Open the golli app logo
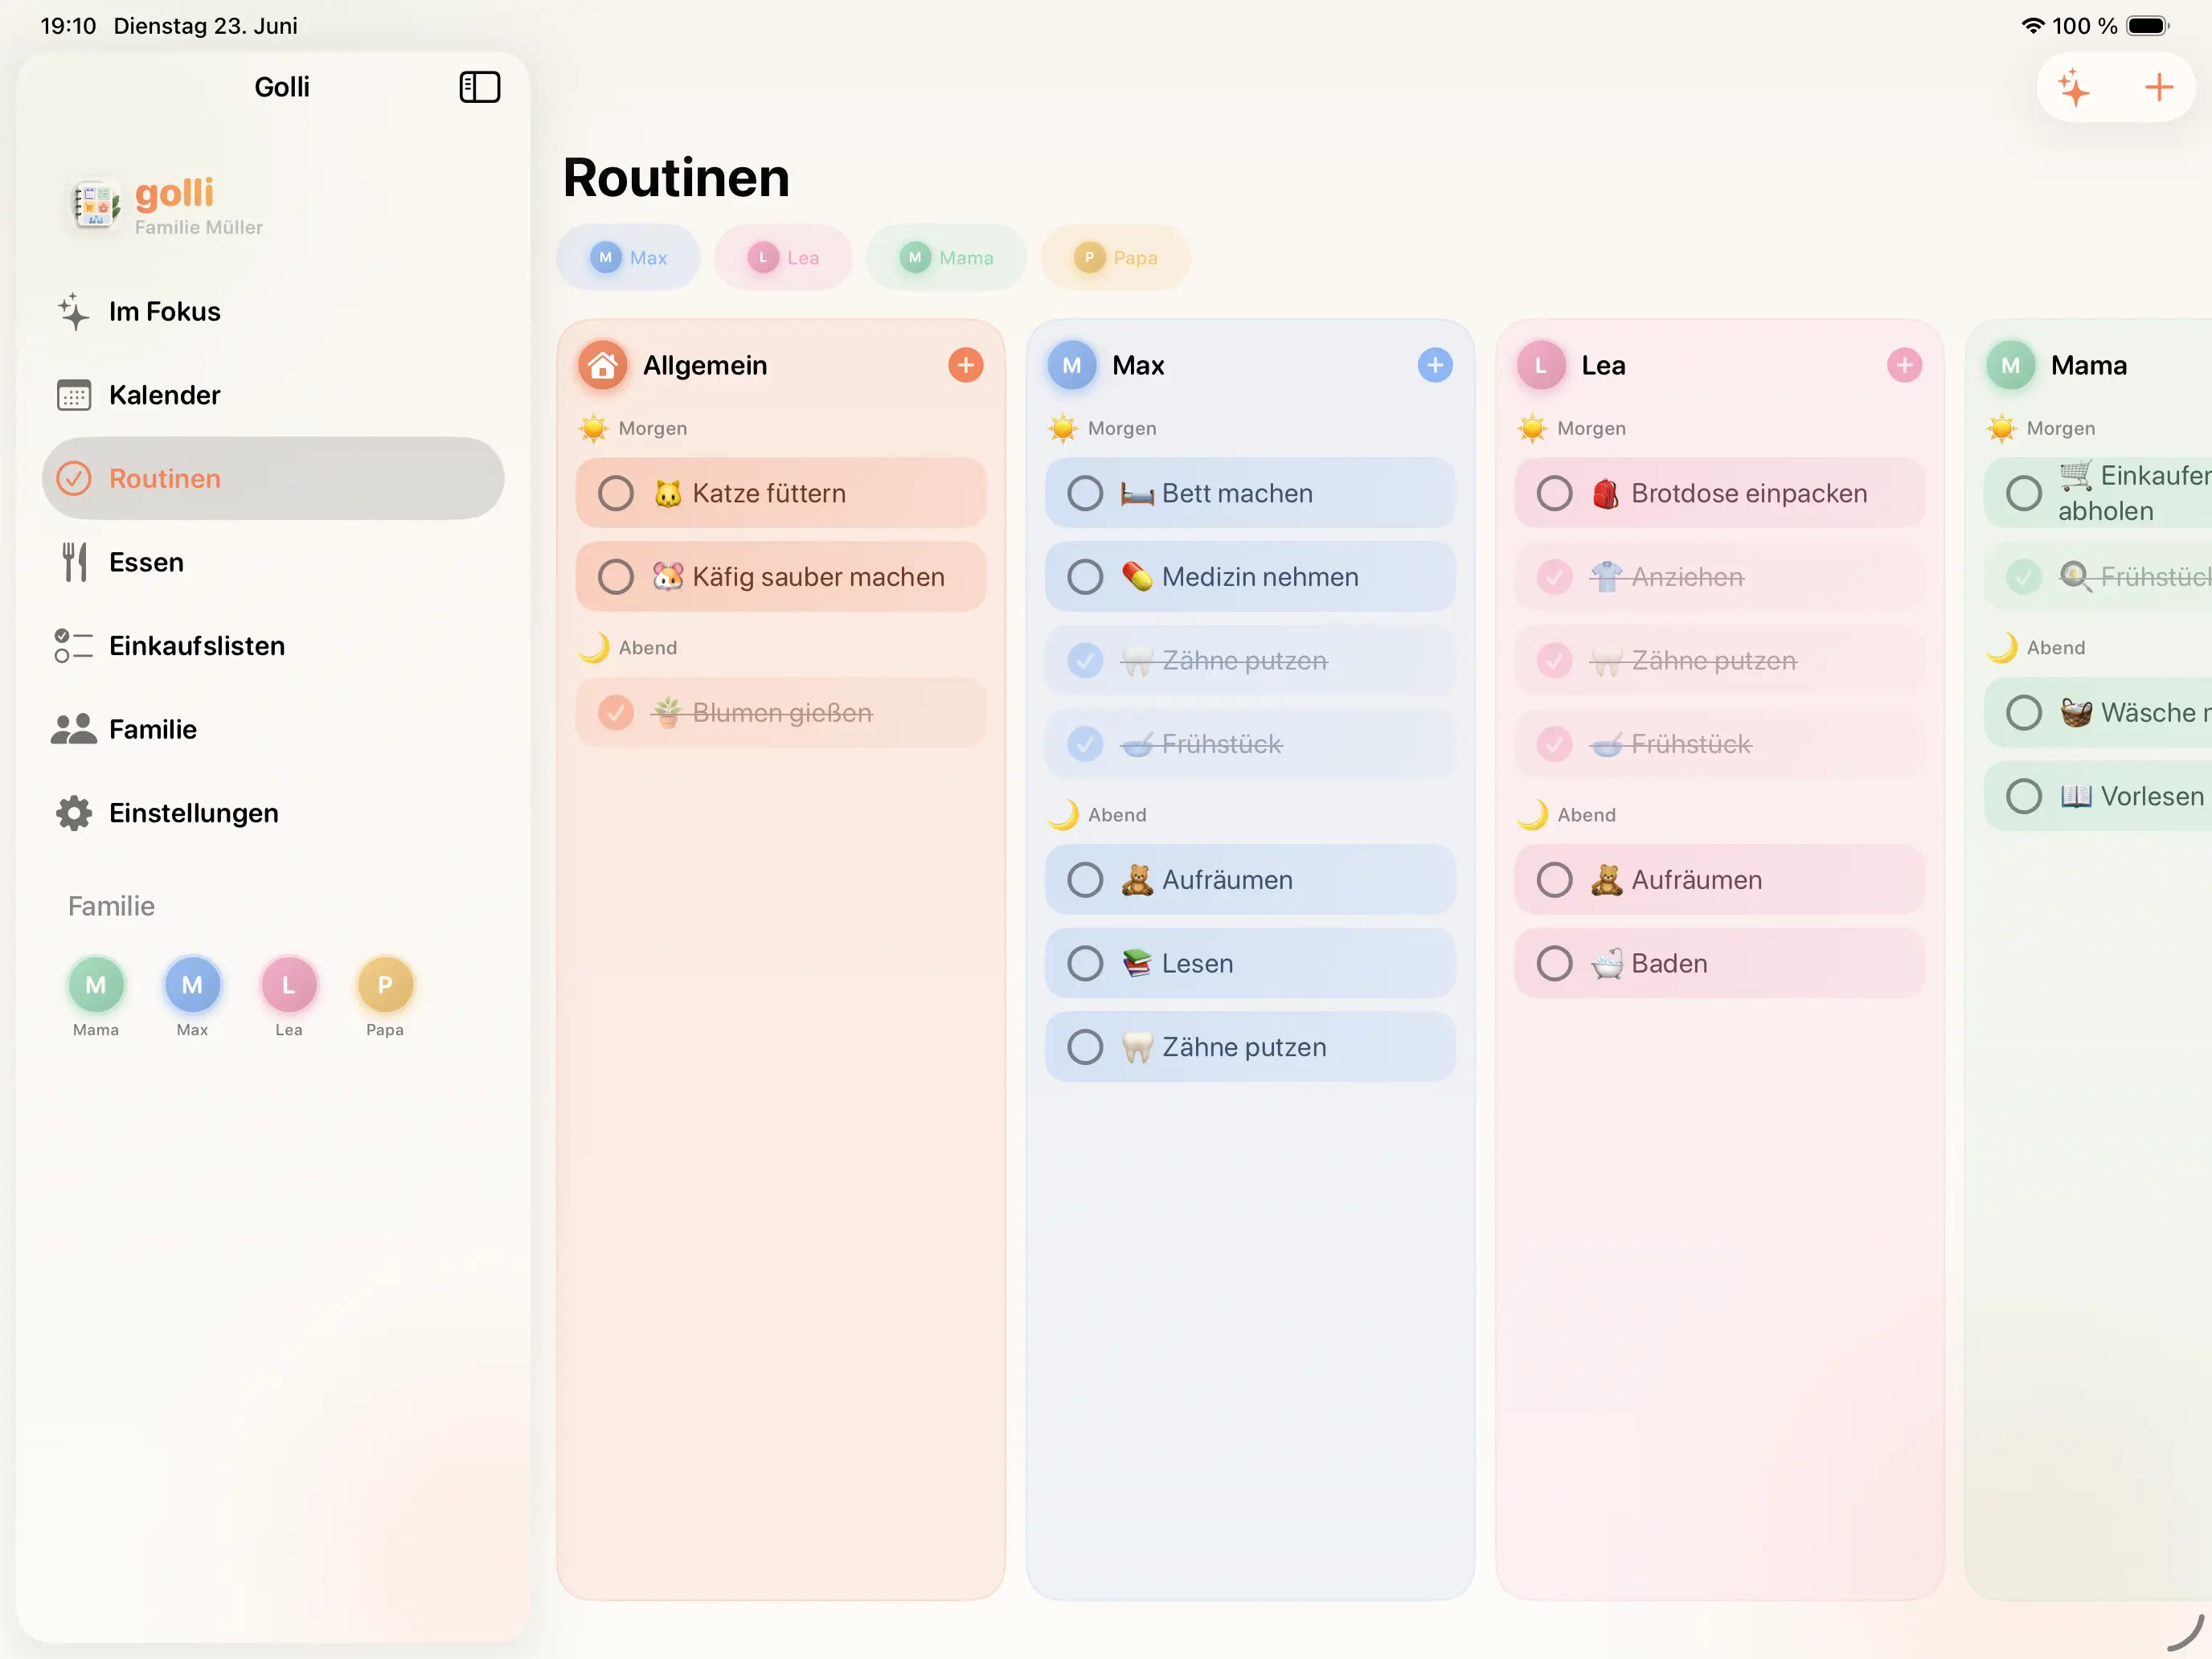 click(x=95, y=204)
